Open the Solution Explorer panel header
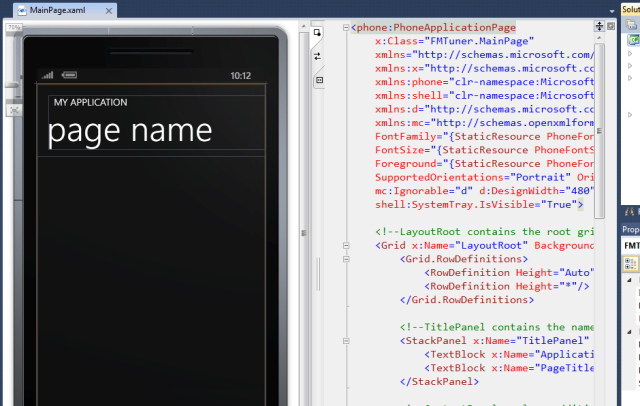640x406 pixels. point(630,9)
